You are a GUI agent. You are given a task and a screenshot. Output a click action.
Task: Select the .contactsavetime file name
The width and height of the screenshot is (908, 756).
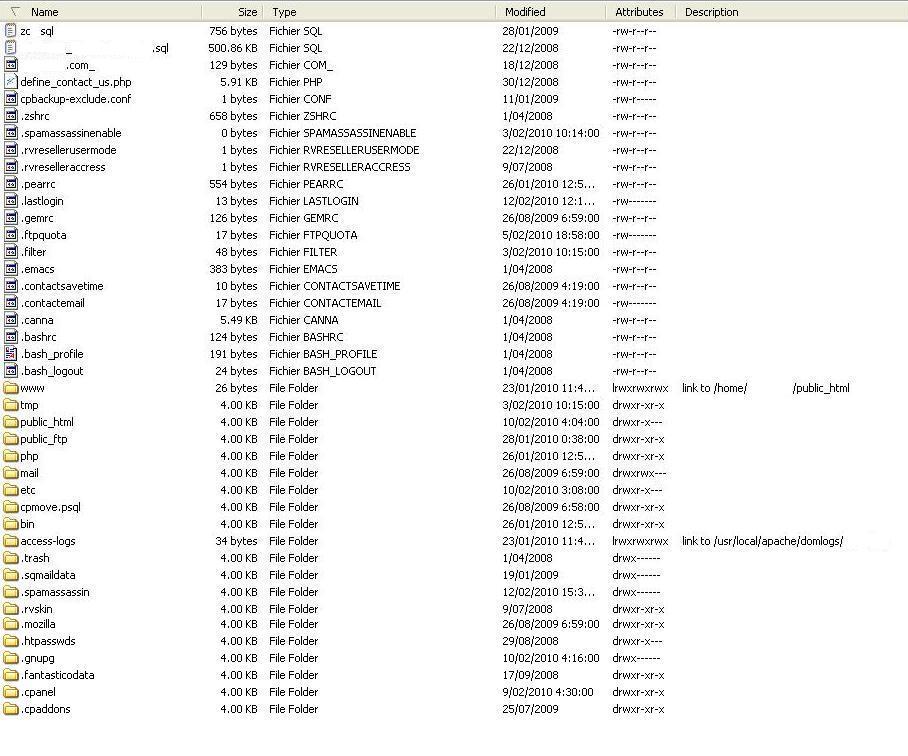(x=62, y=286)
